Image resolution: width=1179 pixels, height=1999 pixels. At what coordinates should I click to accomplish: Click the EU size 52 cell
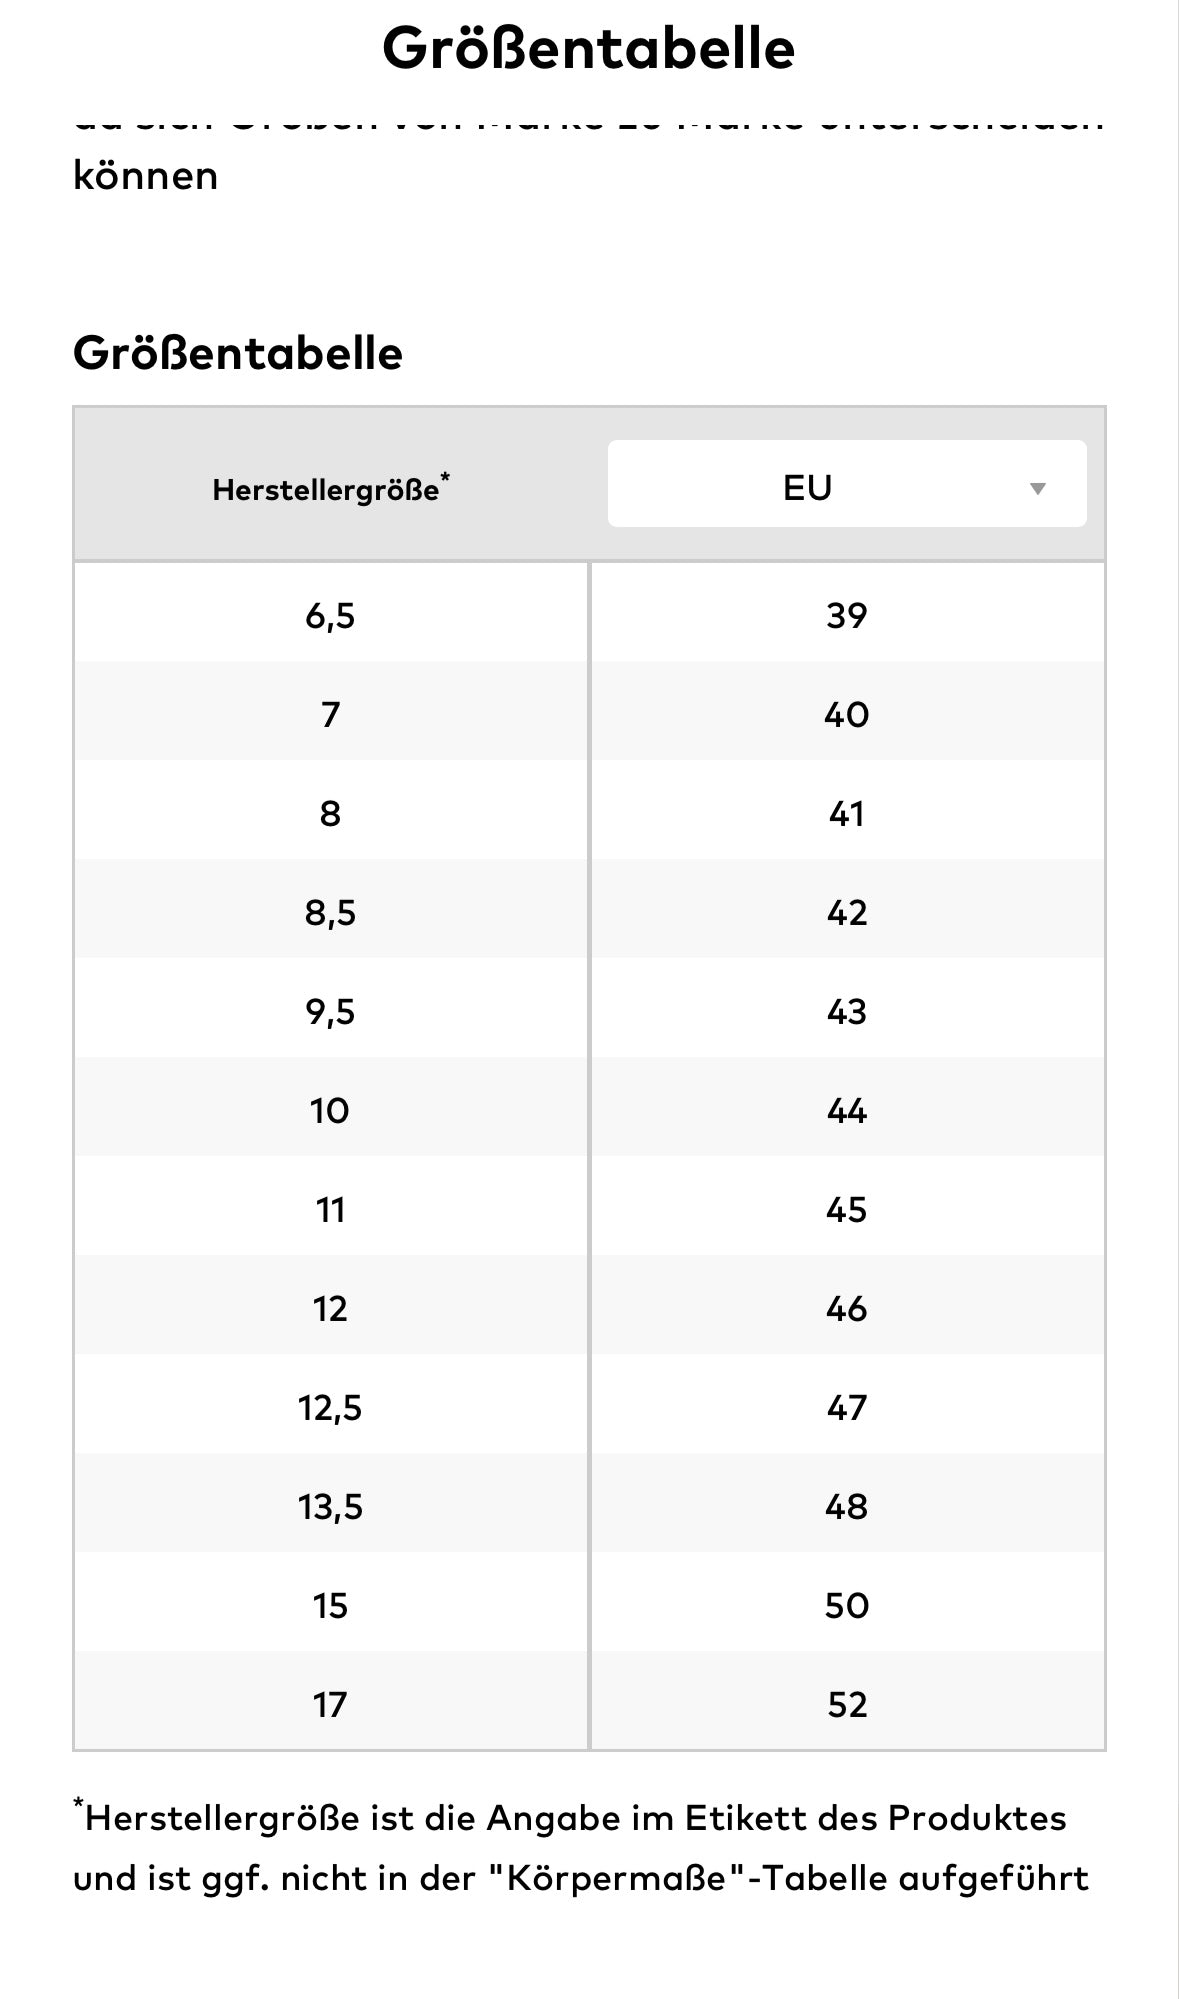click(846, 1704)
